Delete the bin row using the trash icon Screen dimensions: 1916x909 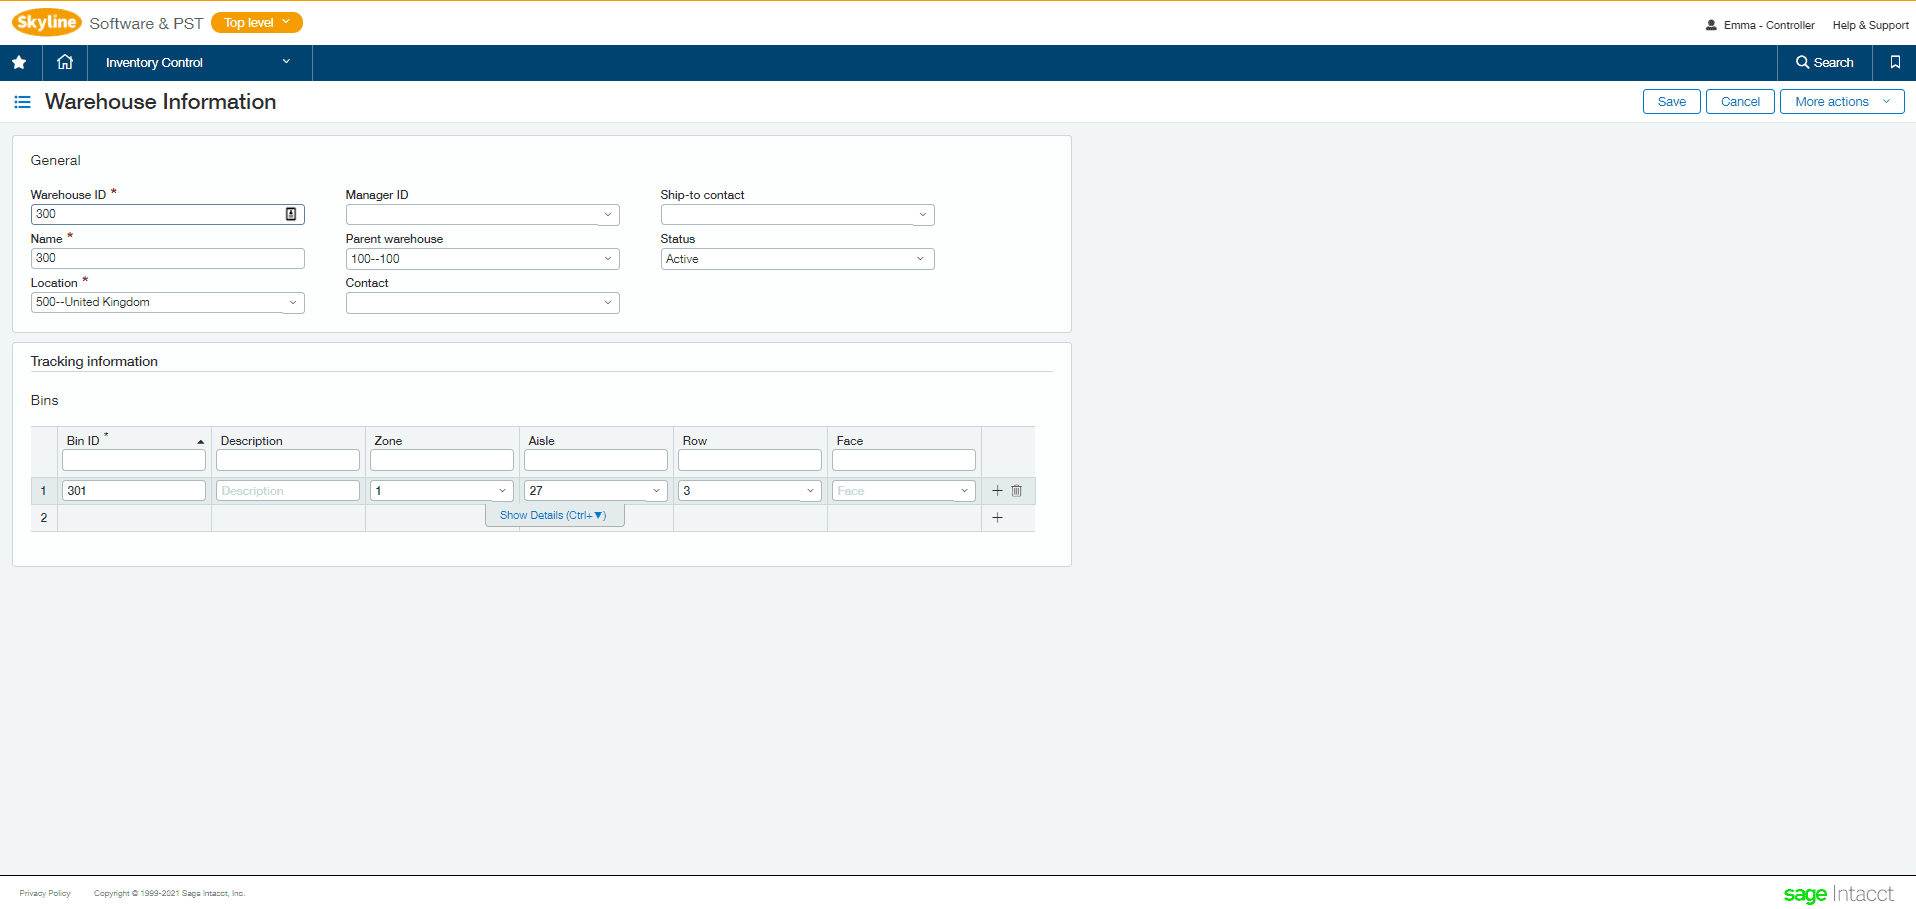pos(1016,490)
